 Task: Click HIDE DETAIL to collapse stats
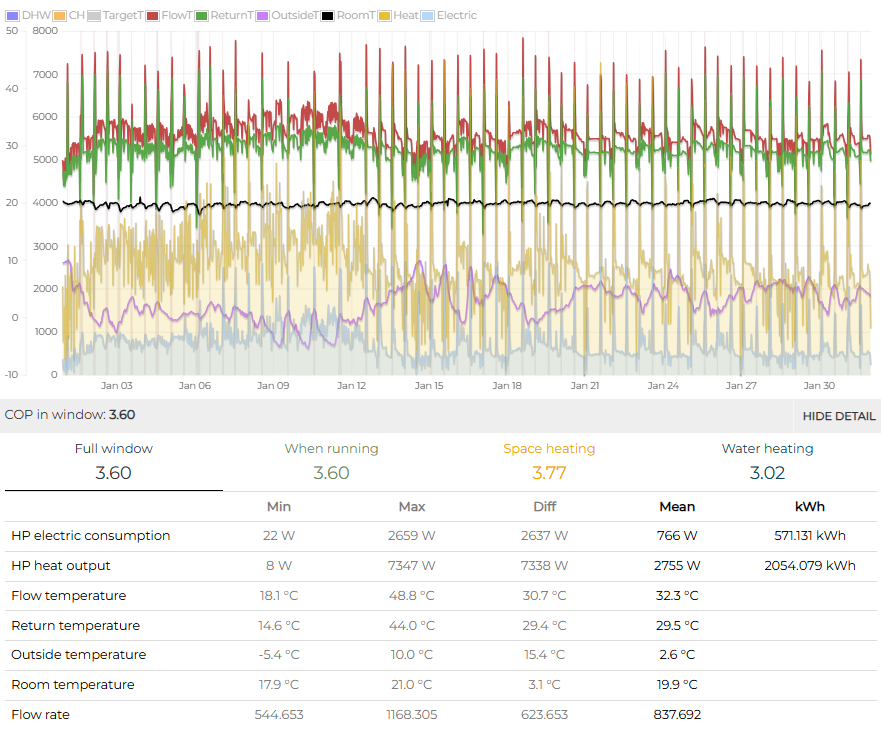click(x=838, y=416)
